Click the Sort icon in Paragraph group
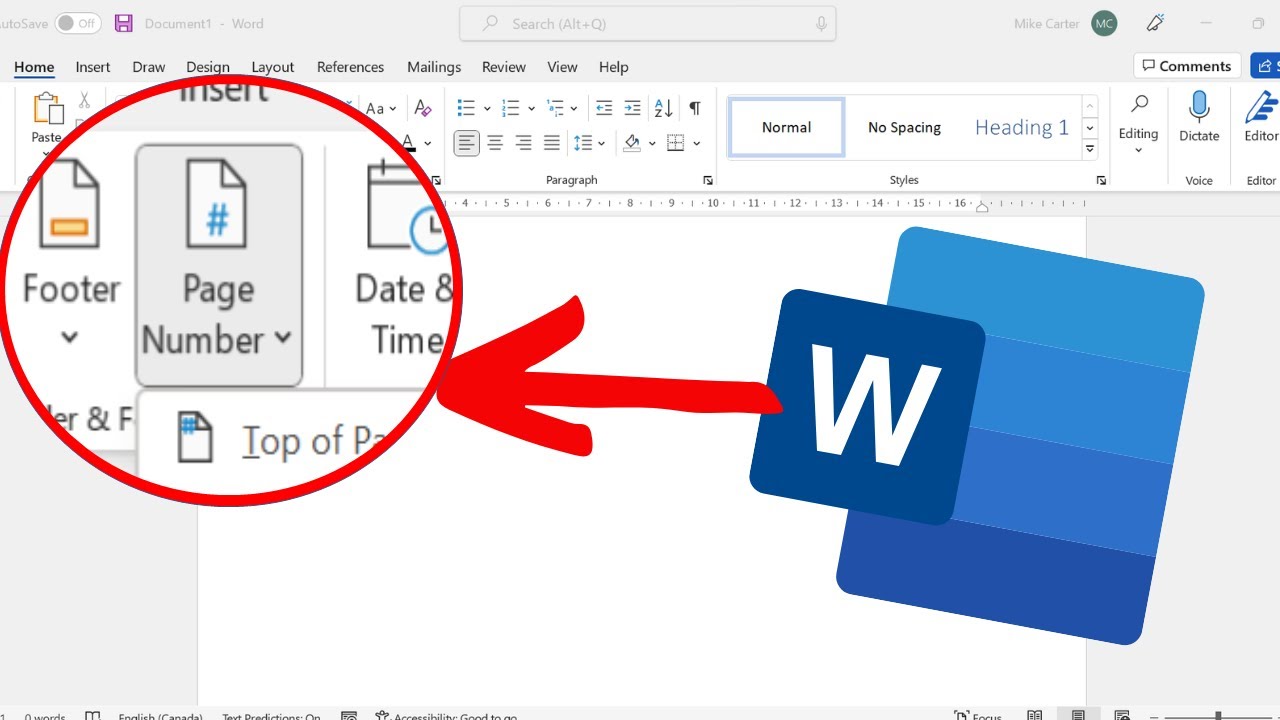The image size is (1280, 720). [662, 107]
